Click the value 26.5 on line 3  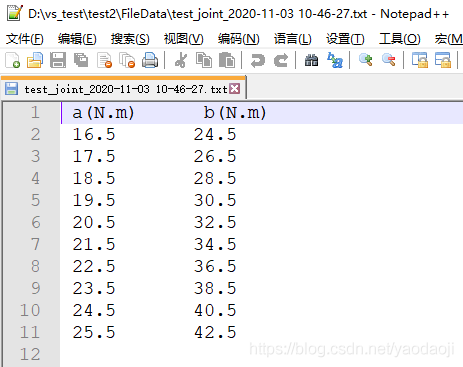click(215, 157)
